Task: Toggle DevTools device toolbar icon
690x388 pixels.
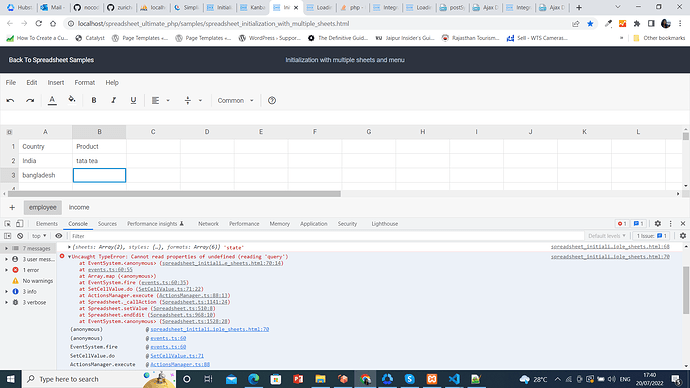Action: (x=19, y=223)
